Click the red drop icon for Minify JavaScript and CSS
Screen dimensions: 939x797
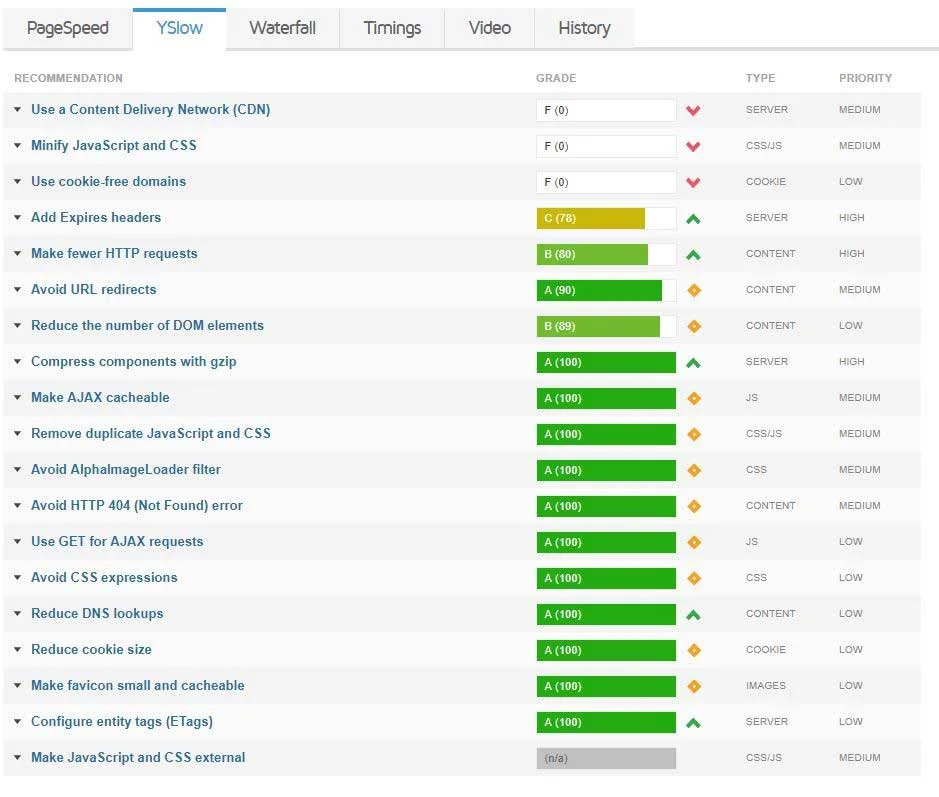pos(693,146)
